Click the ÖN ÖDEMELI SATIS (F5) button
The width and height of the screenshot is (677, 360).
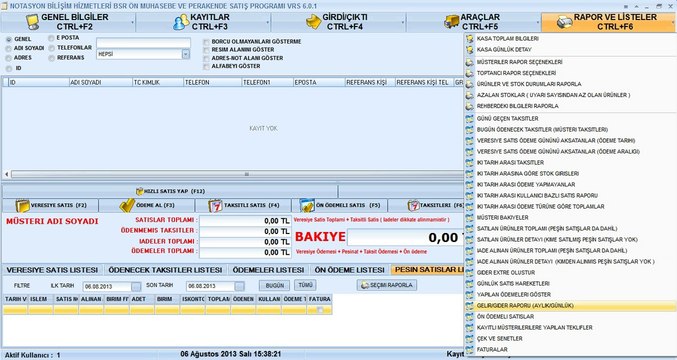click(x=340, y=205)
